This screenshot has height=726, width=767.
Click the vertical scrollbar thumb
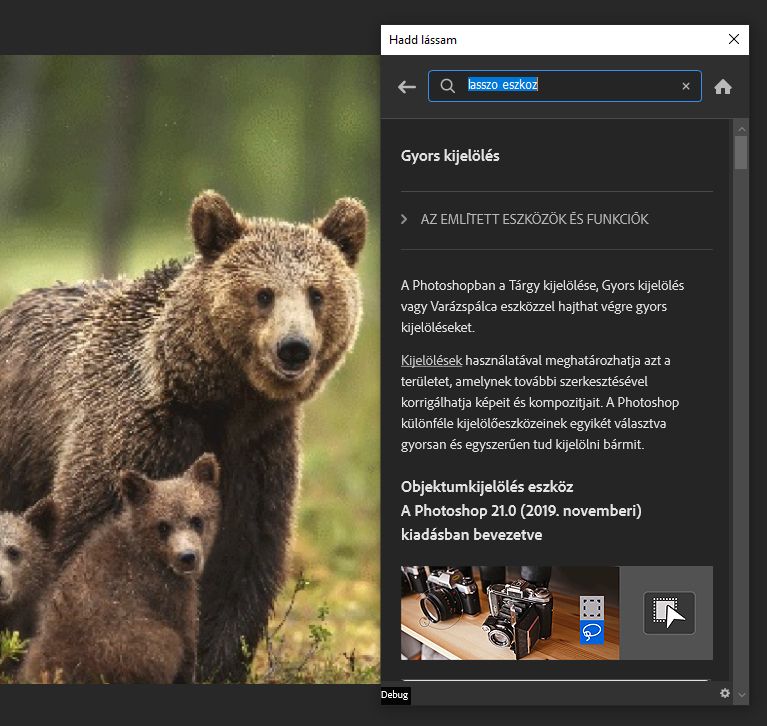742,153
